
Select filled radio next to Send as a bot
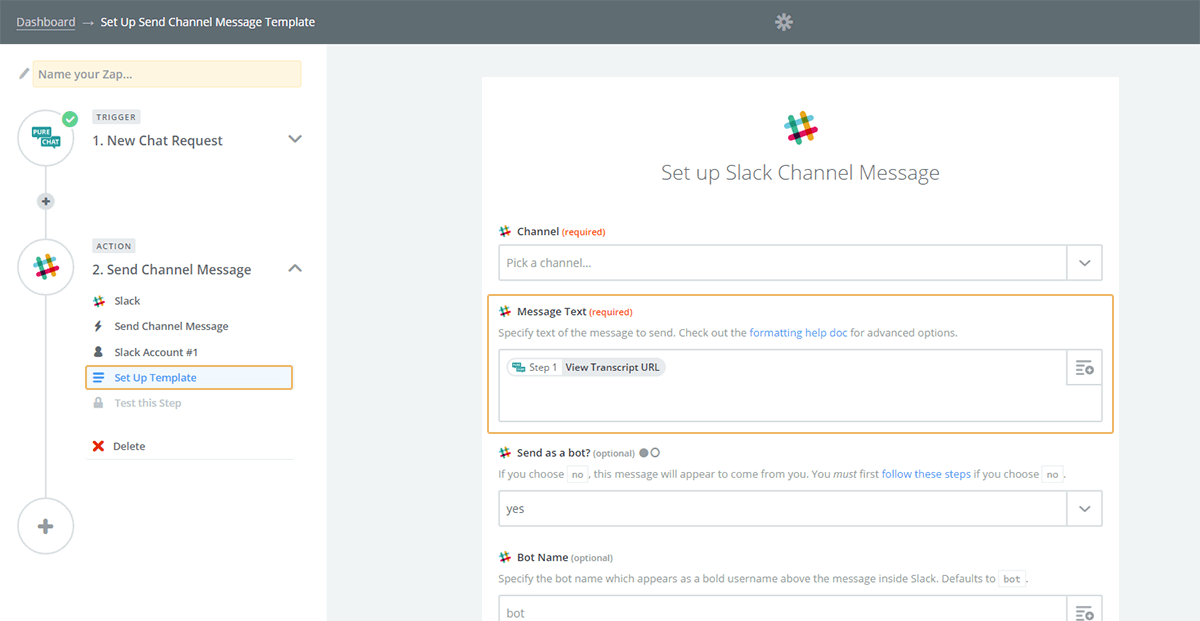[x=644, y=453]
